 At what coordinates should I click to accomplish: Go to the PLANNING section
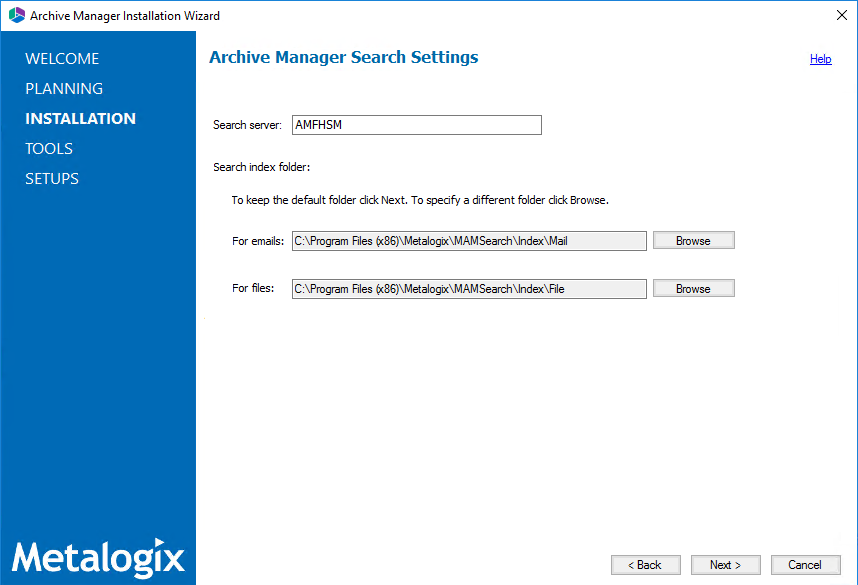point(64,89)
